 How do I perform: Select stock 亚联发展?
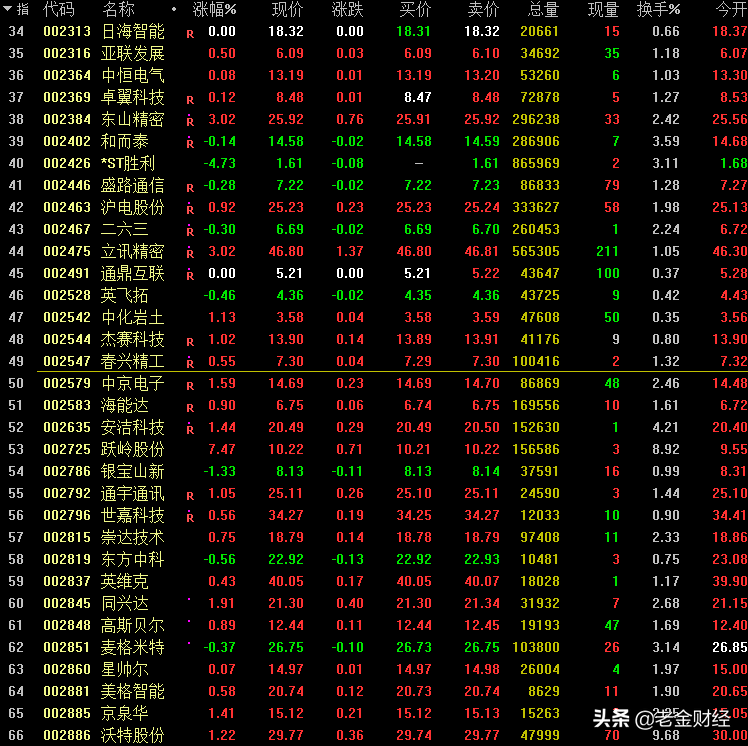[x=133, y=53]
